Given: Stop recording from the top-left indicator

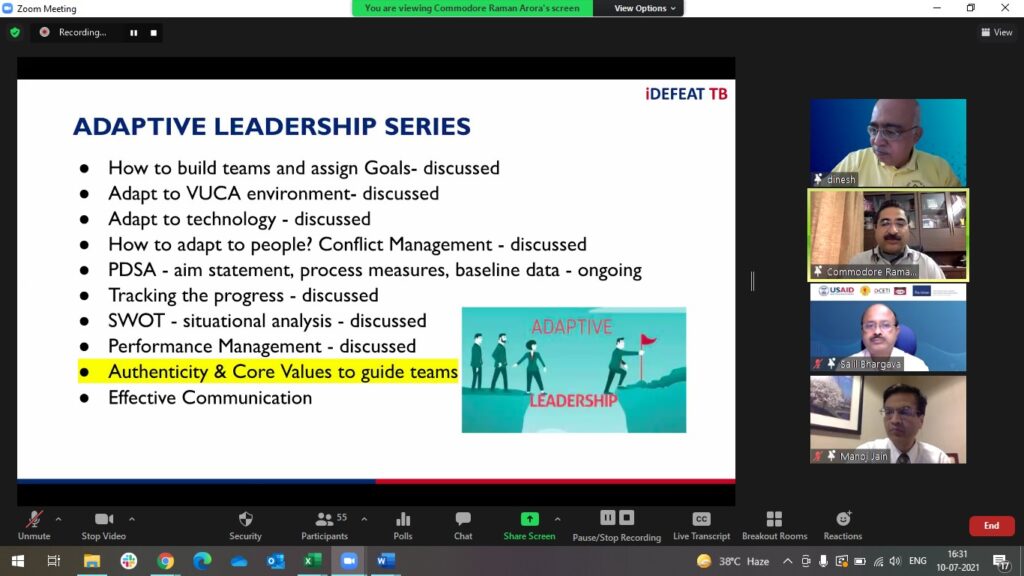Looking at the screenshot, I should pos(154,32).
